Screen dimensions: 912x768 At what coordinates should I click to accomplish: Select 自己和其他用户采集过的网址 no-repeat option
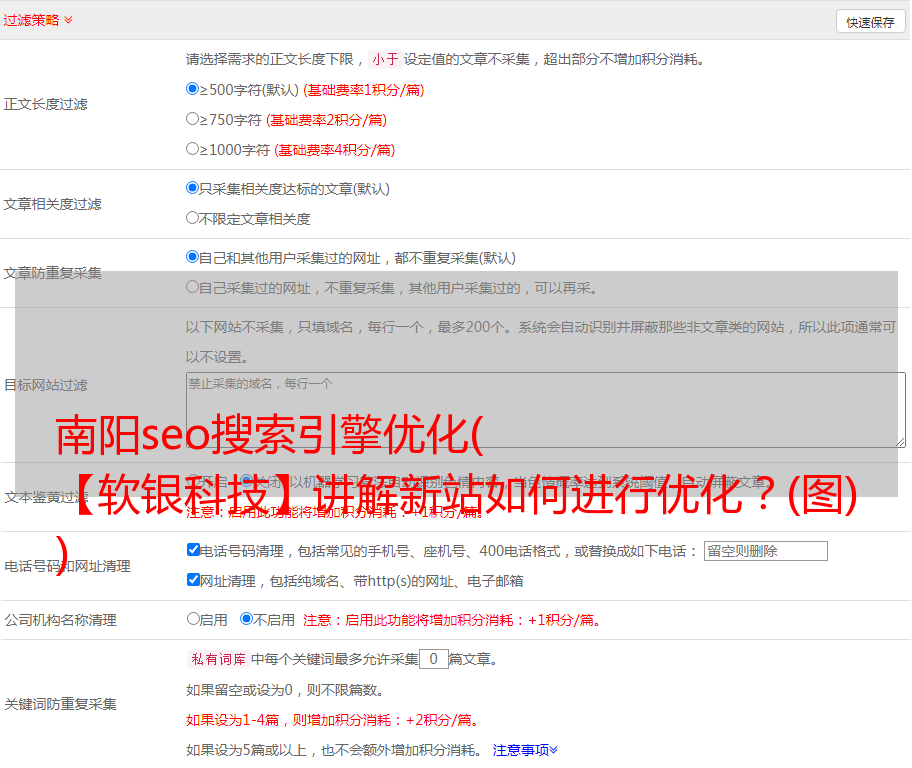tap(193, 257)
